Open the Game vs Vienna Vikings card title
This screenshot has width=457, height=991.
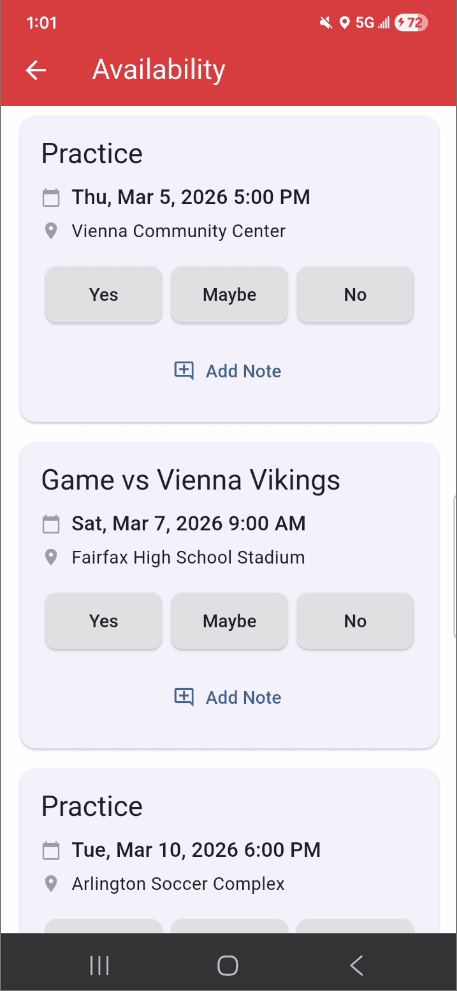(191, 480)
